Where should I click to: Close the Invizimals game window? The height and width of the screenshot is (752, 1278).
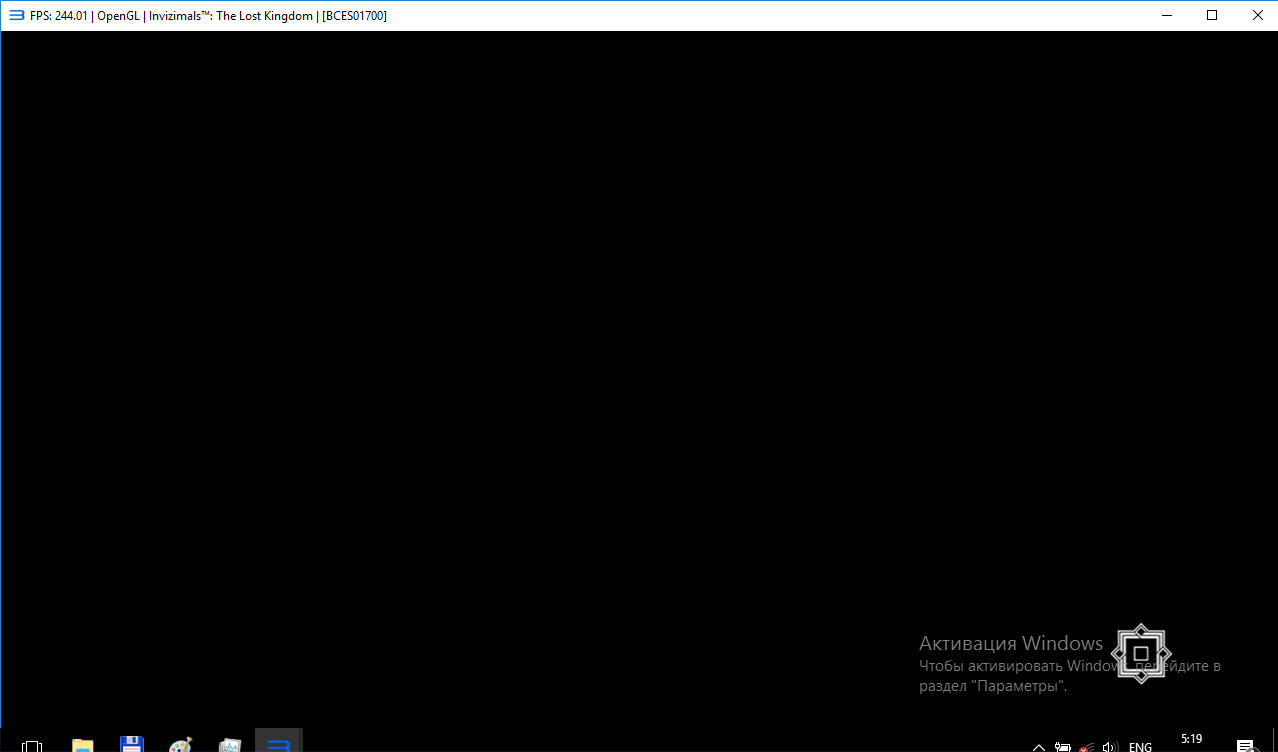[1256, 15]
